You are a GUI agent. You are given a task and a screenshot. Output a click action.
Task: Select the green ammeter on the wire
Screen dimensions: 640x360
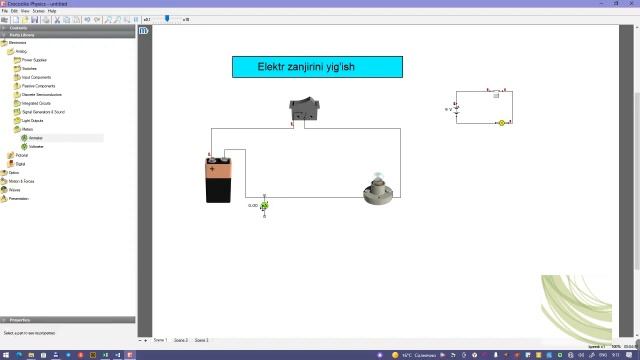coord(264,206)
